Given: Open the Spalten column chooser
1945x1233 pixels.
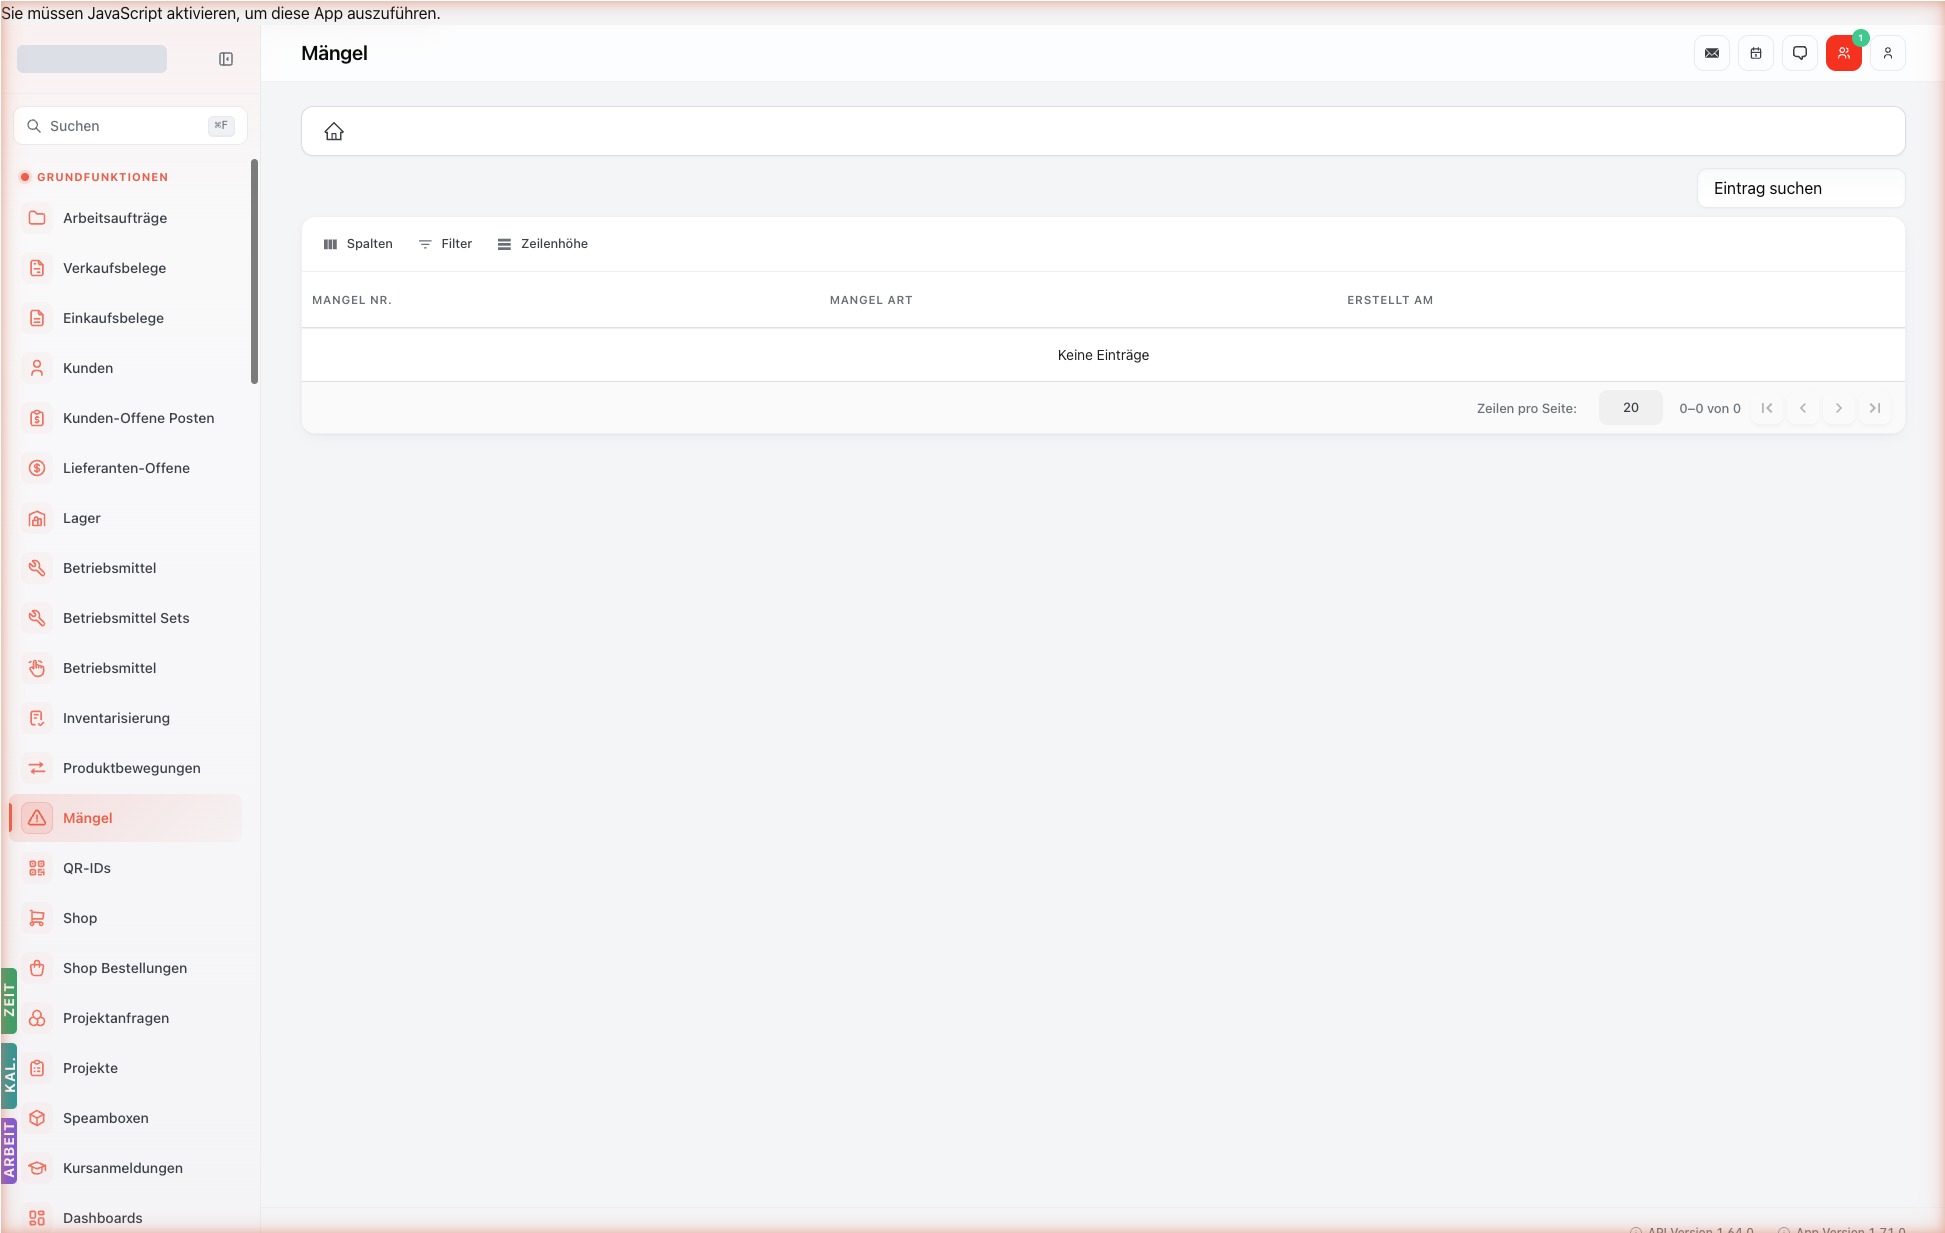Looking at the screenshot, I should click(x=358, y=244).
